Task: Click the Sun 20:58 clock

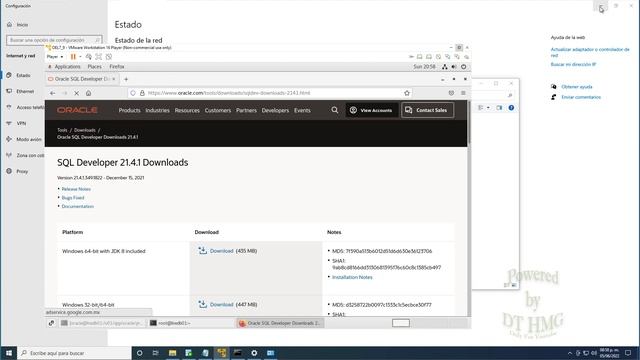Action: point(424,67)
